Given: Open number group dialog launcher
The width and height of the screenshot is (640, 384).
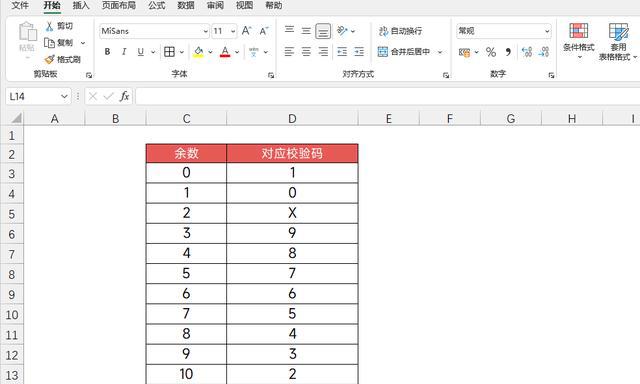Looking at the screenshot, I should click(551, 75).
